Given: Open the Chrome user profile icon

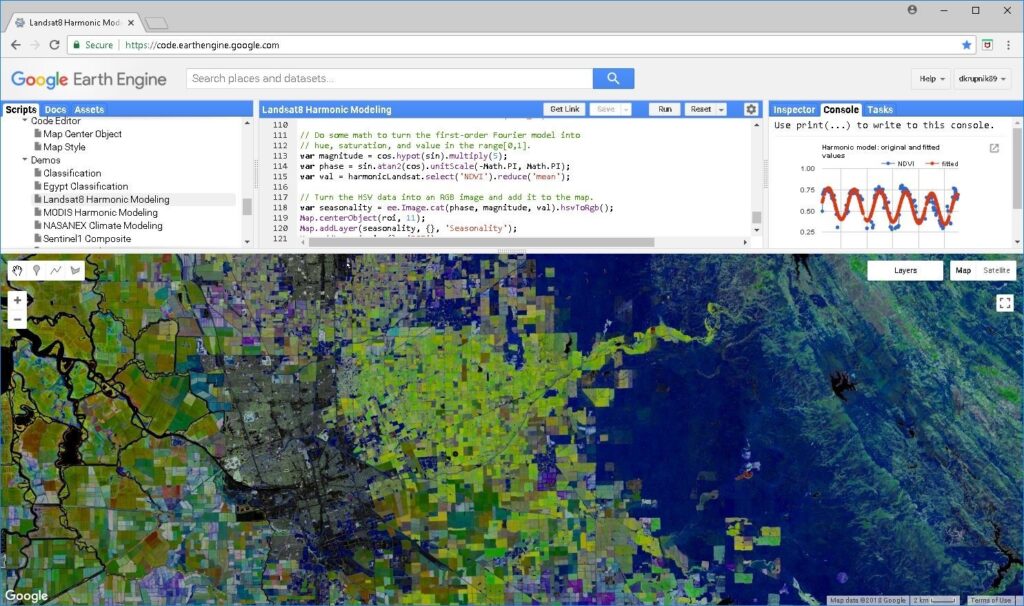Looking at the screenshot, I should (x=912, y=10).
